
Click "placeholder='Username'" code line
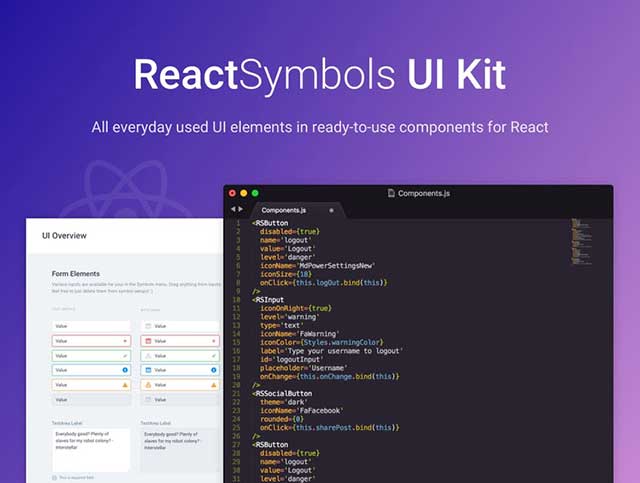click(304, 368)
